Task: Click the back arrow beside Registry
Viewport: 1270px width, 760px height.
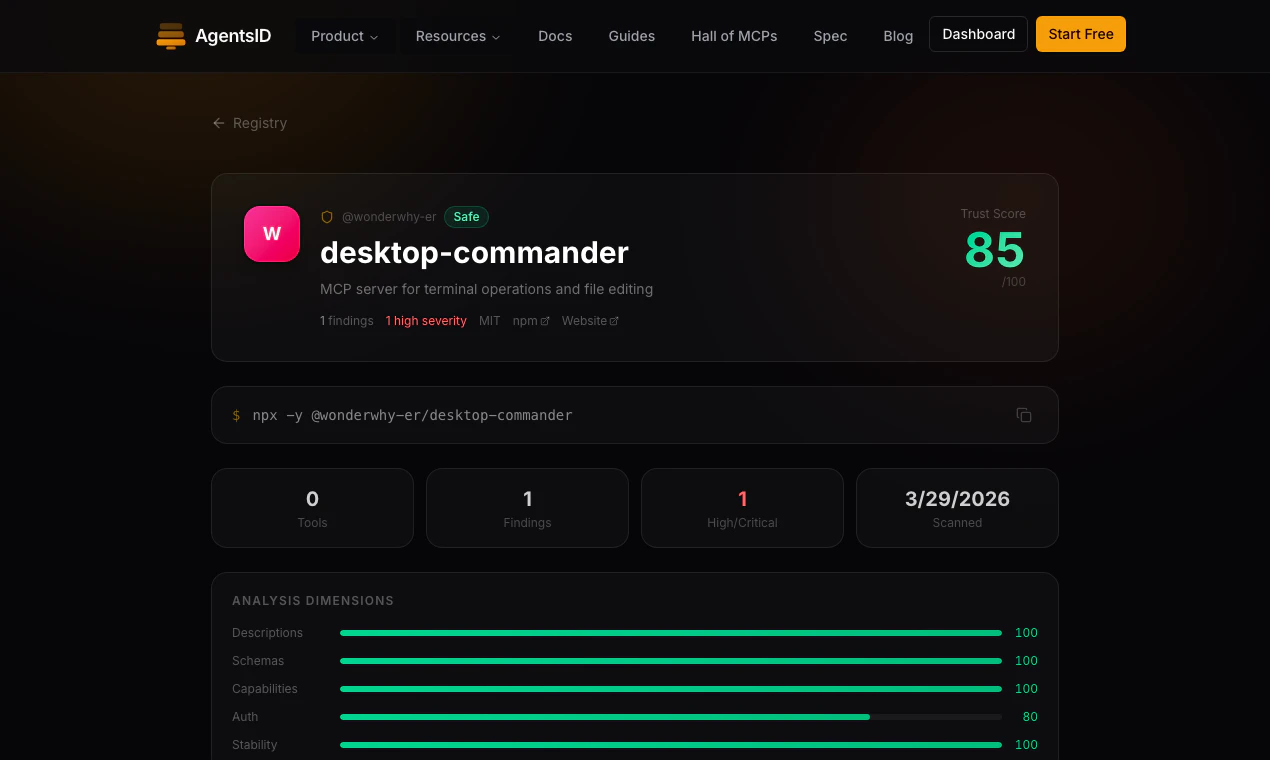Action: [x=218, y=122]
